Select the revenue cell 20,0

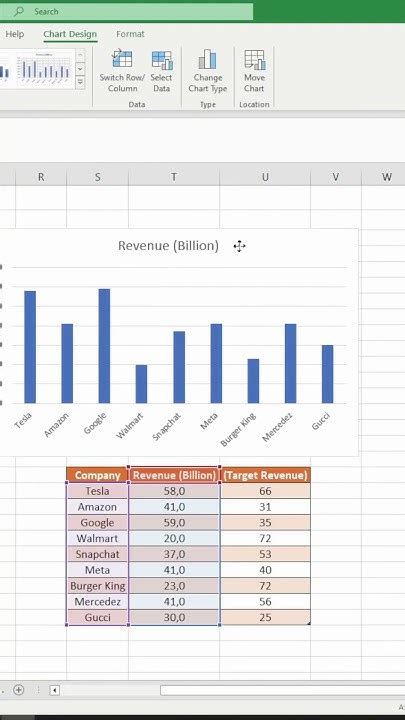pos(174,539)
